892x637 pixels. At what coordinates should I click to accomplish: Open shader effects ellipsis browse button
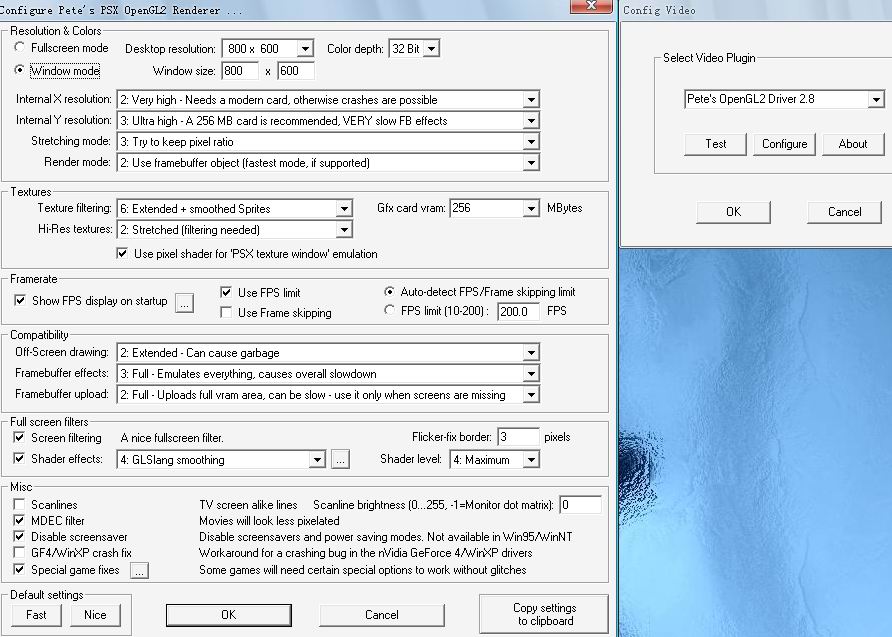tap(340, 460)
